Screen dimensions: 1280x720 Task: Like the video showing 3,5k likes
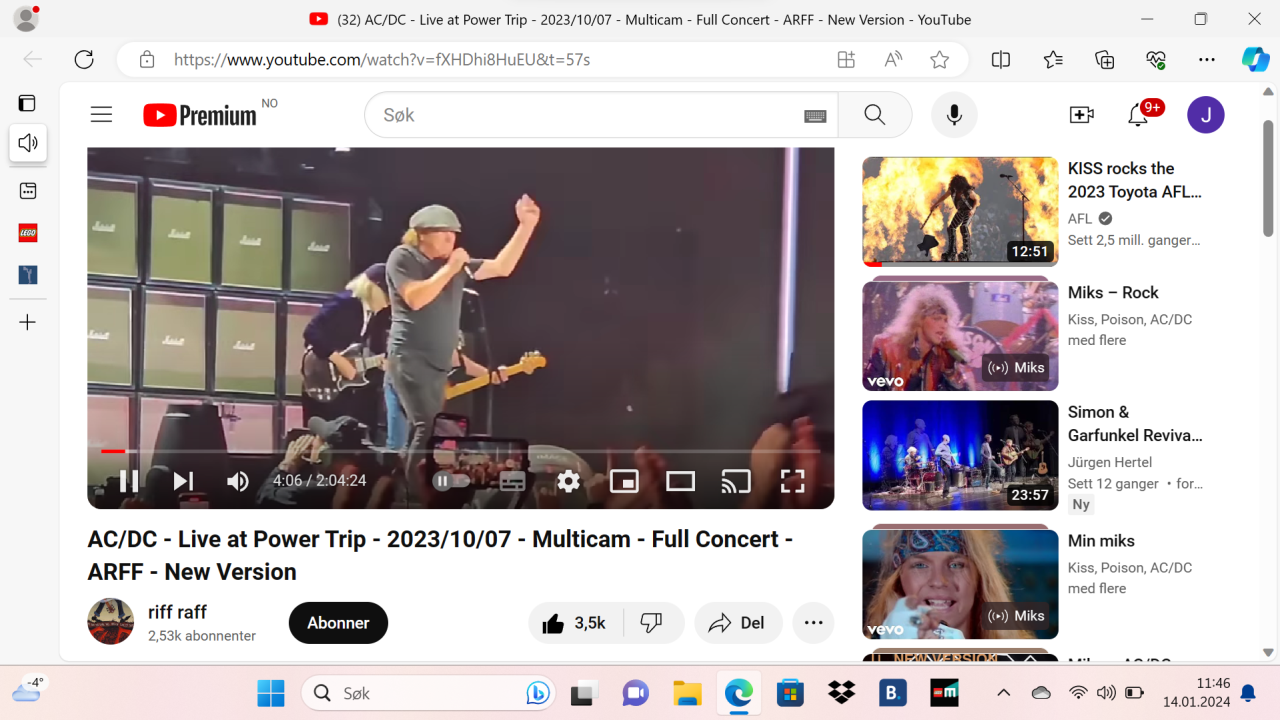coord(575,623)
